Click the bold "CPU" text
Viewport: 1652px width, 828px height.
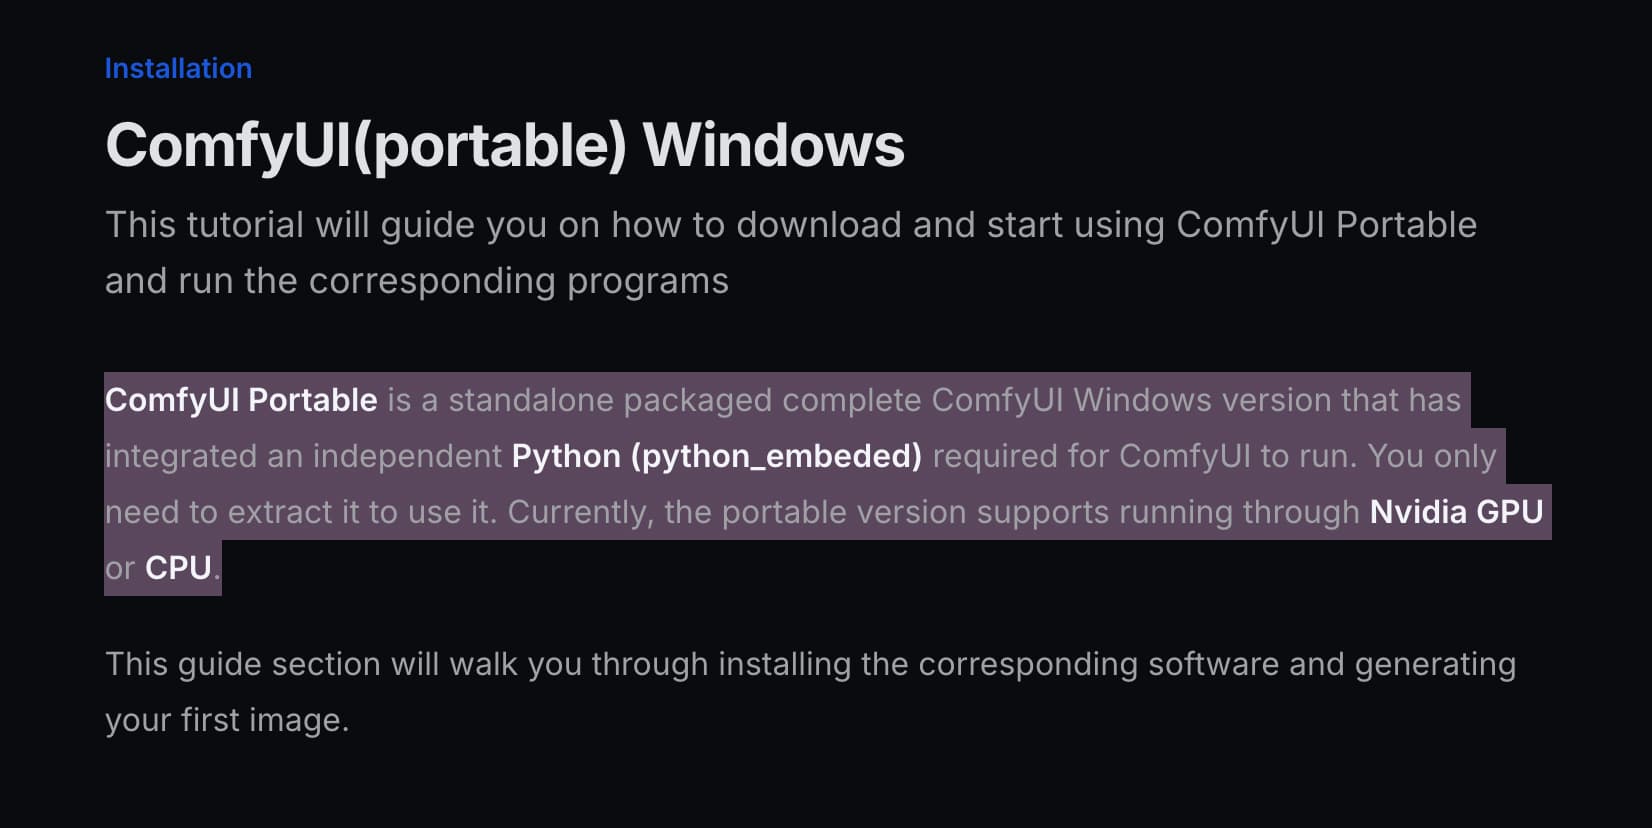tap(178, 568)
